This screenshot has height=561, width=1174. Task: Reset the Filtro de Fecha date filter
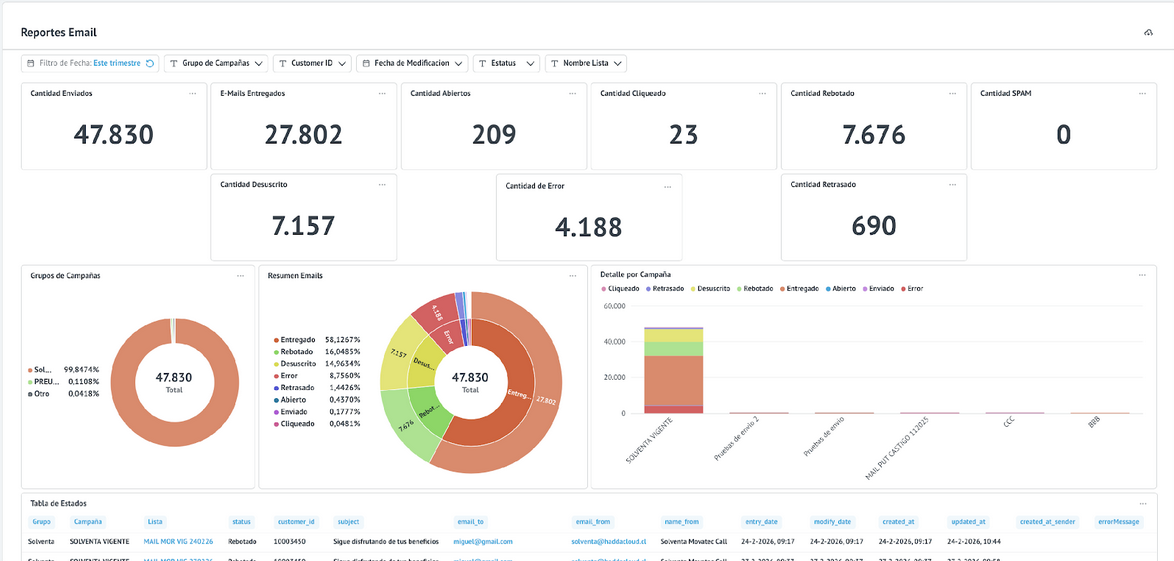[x=150, y=63]
